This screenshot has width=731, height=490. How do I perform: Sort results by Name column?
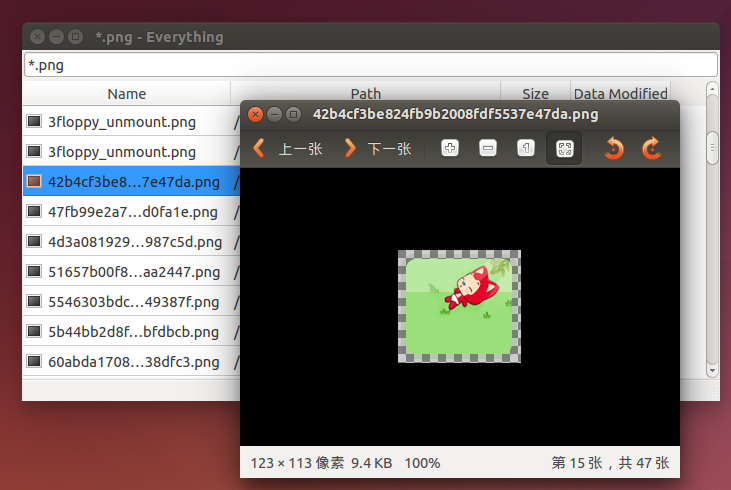(127, 94)
